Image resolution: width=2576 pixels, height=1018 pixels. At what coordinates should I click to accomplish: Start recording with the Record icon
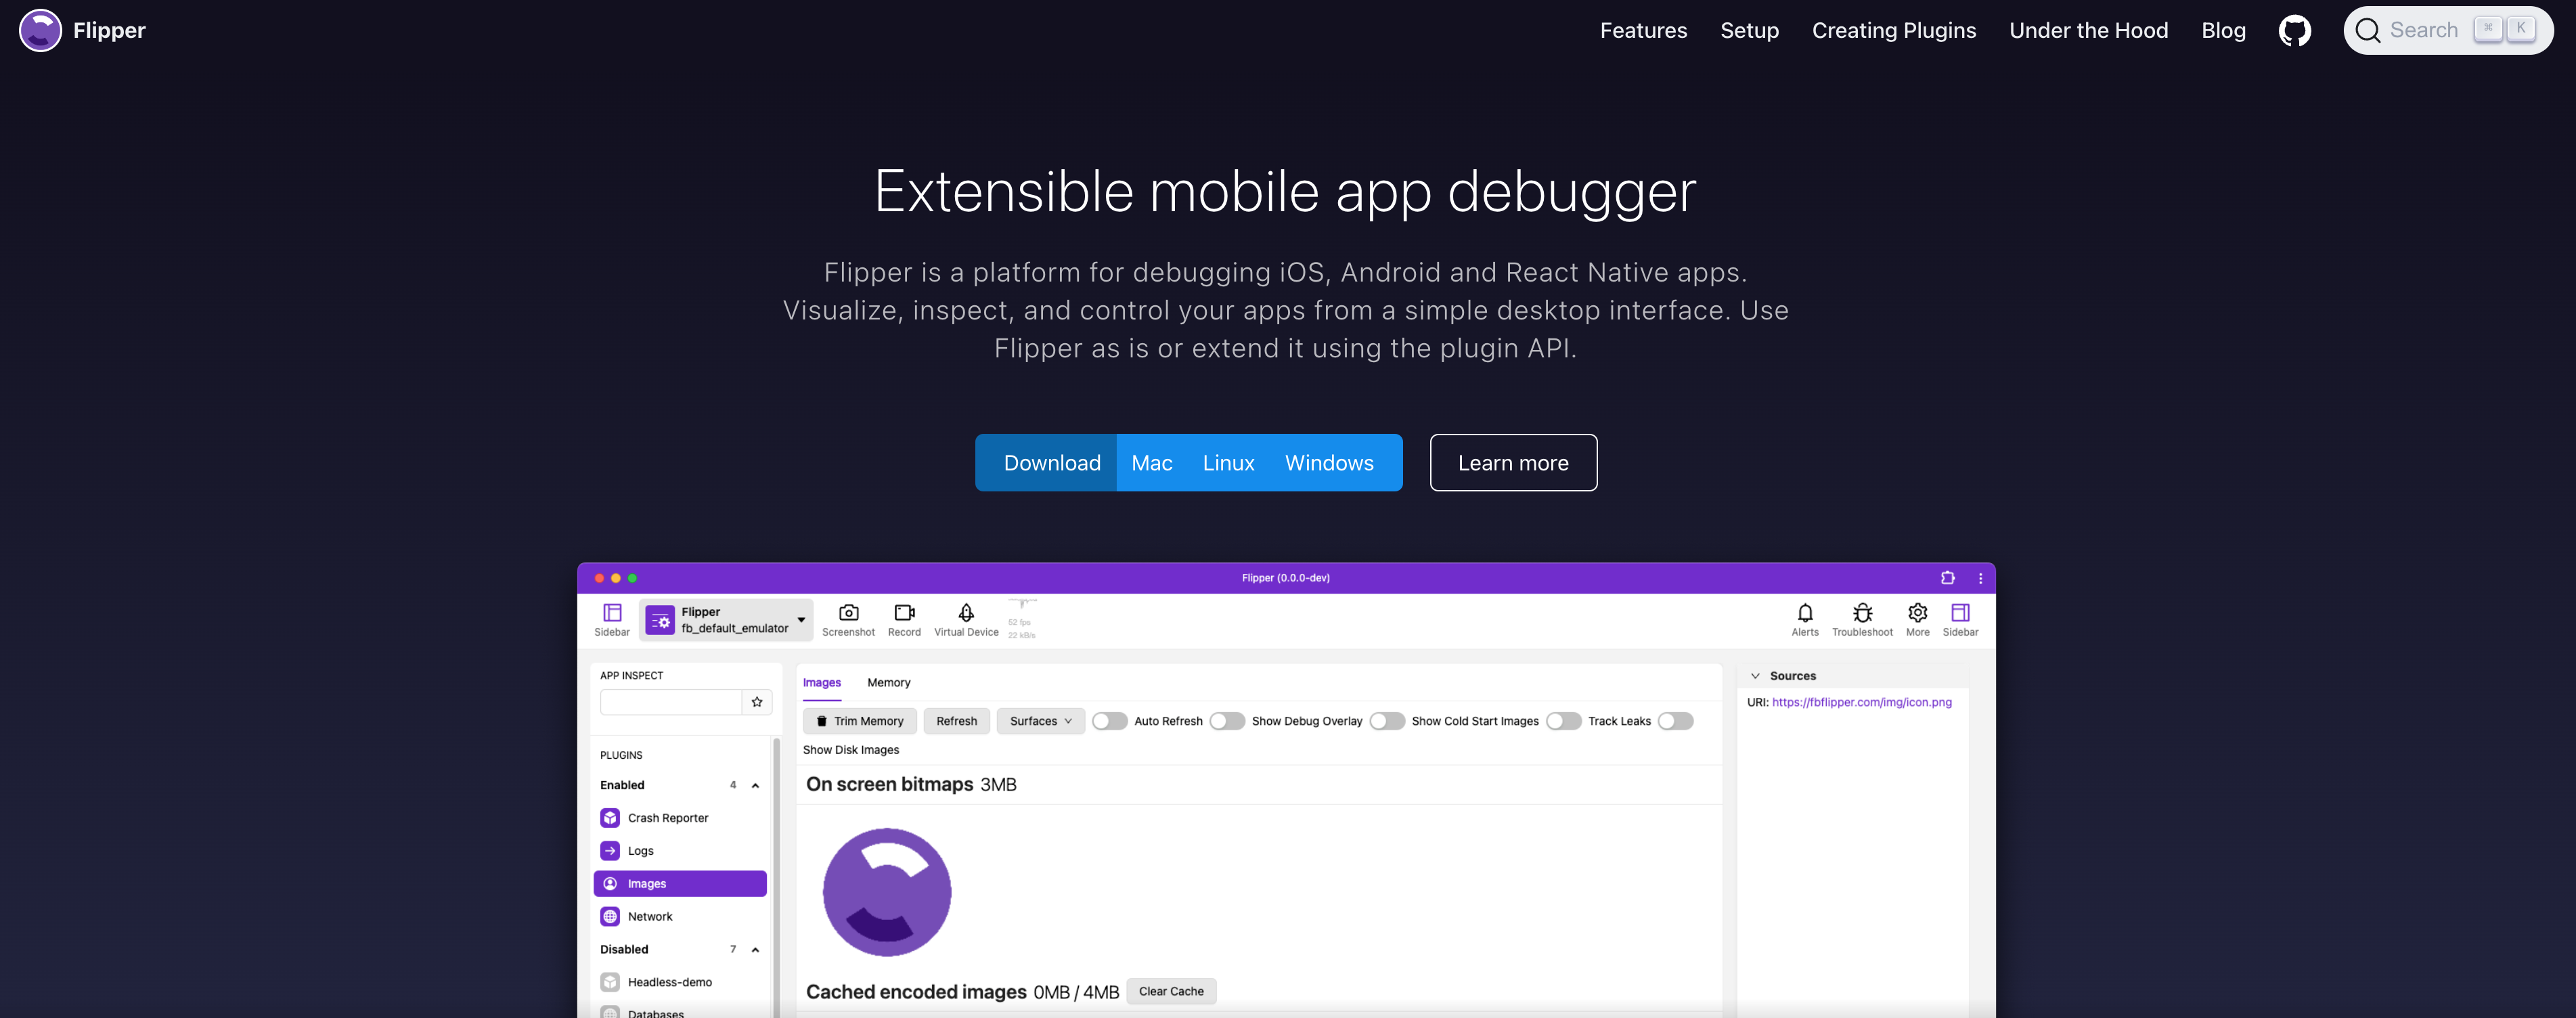click(x=904, y=613)
